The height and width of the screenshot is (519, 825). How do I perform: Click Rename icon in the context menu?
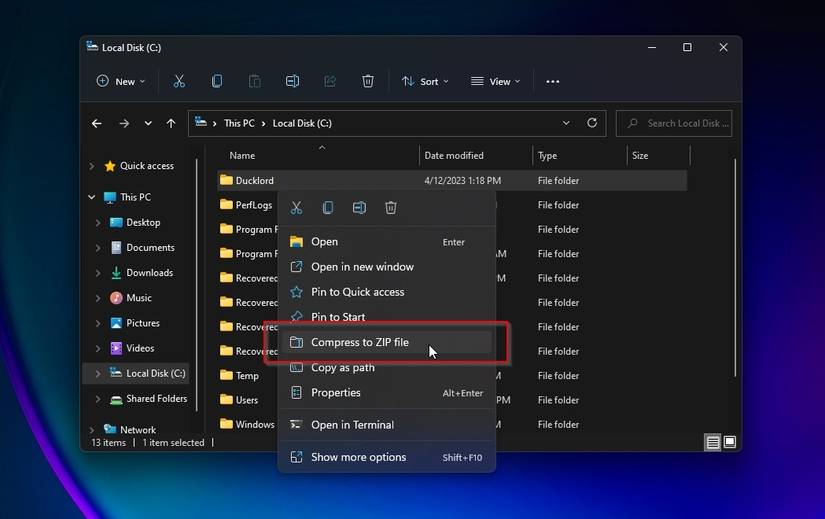[359, 207]
